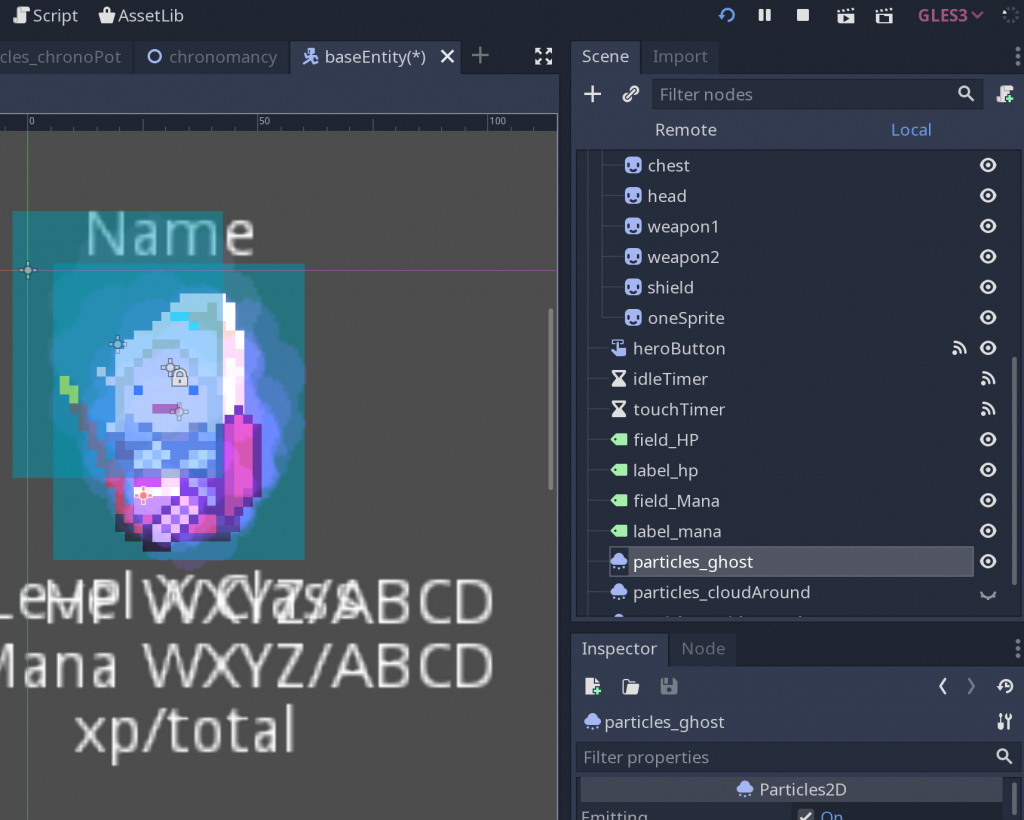Play the current scene clapperboard icon

(x=845, y=15)
